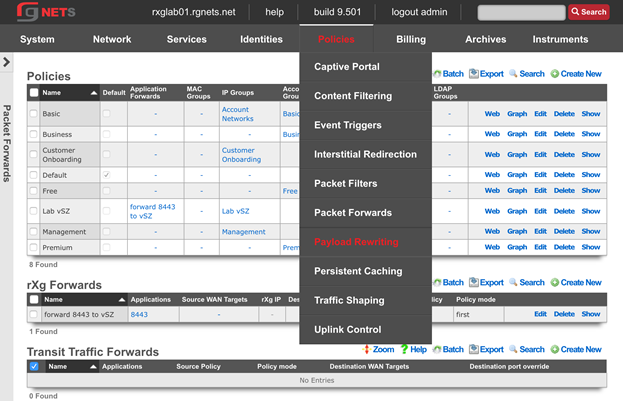This screenshot has width=623, height=401.
Task: Click Create New in rXg Forwards section
Action: [x=576, y=283]
